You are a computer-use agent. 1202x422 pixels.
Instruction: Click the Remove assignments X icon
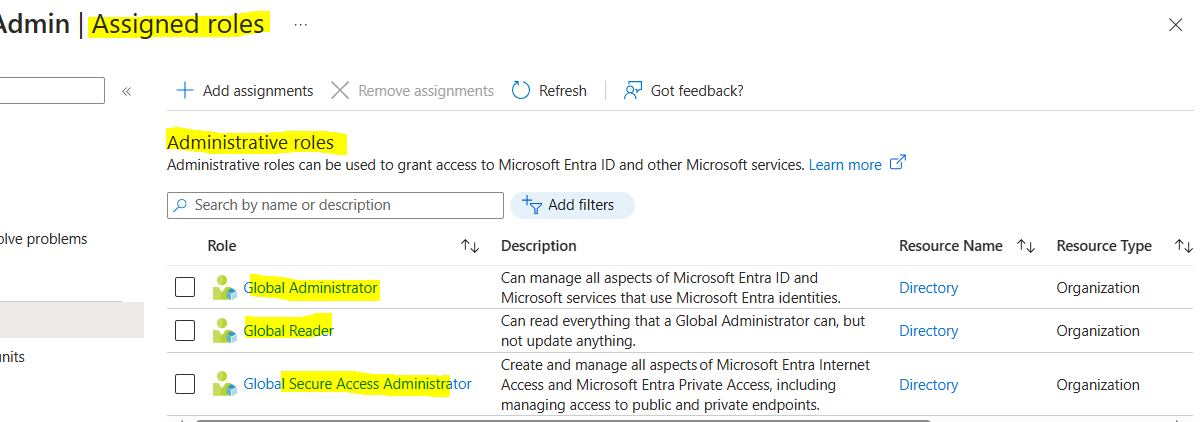coord(340,90)
